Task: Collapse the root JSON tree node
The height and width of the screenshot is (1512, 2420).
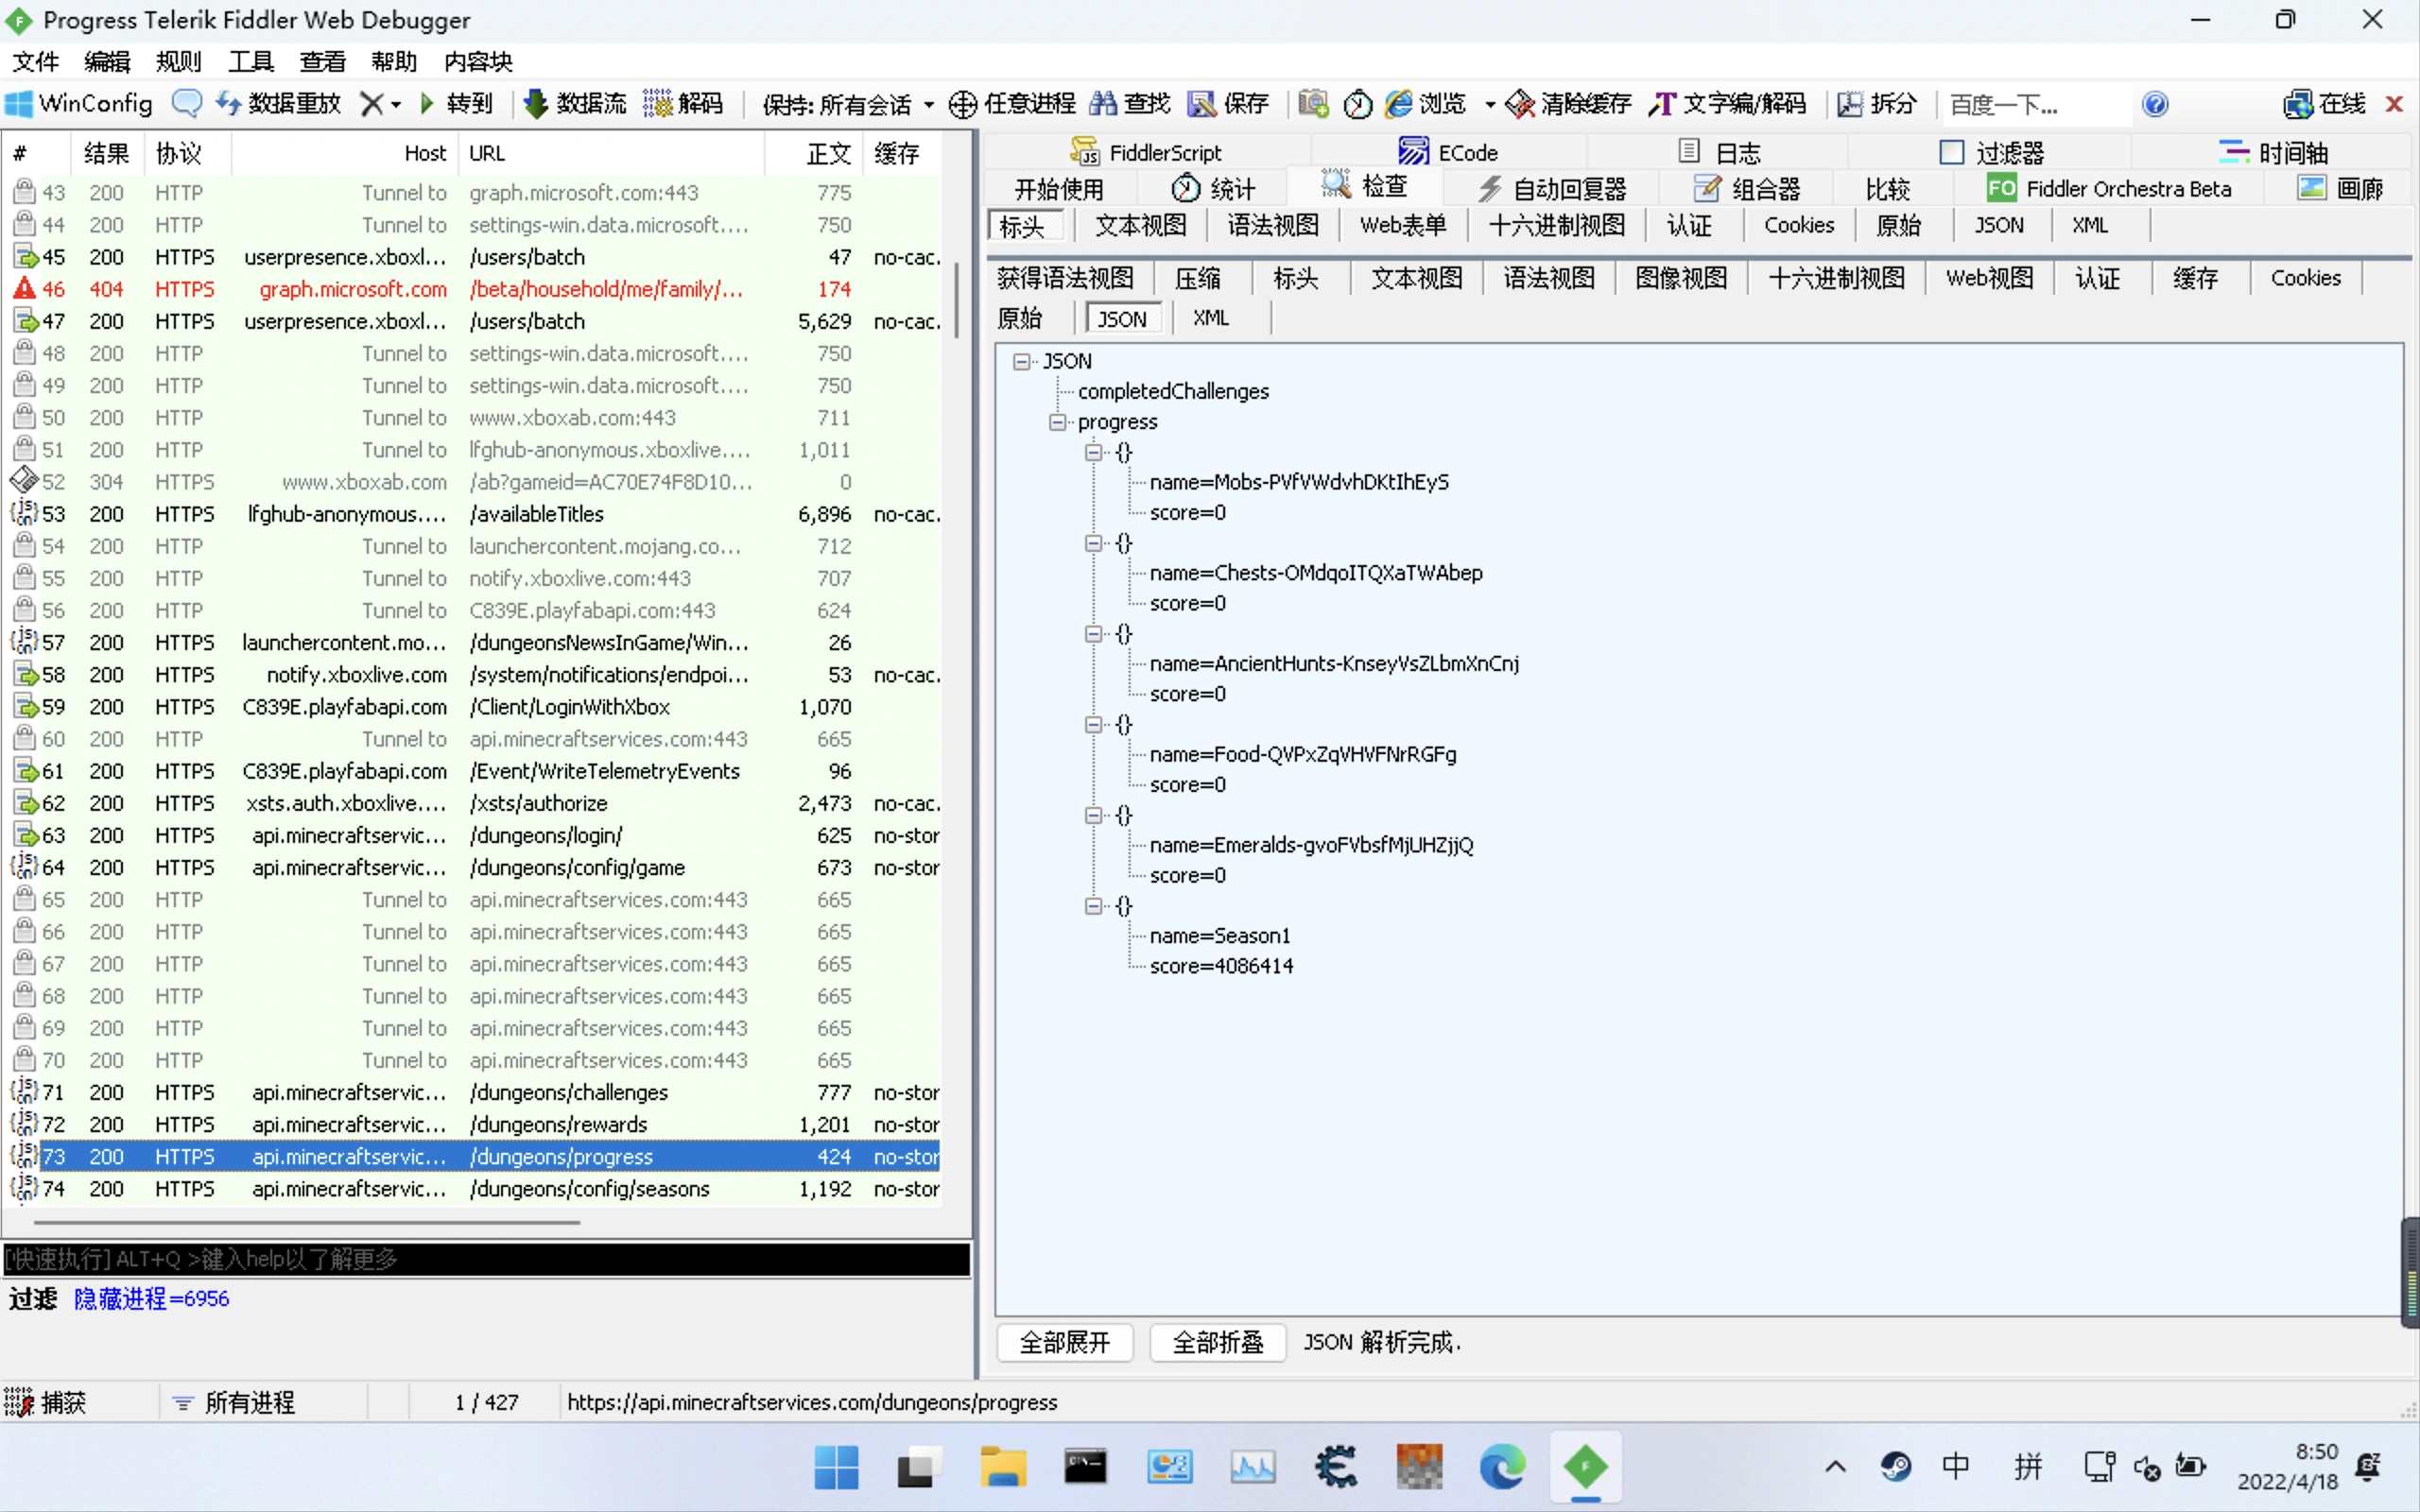Action: (1021, 361)
